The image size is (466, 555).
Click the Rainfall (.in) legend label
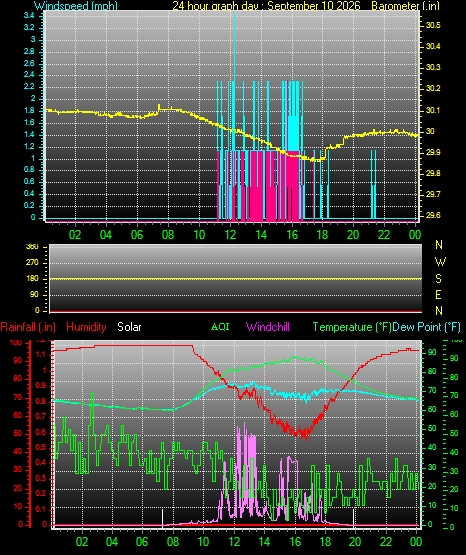[28, 327]
